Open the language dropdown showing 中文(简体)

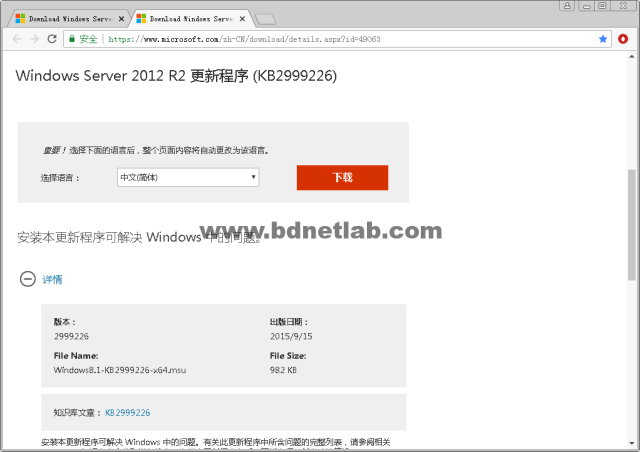click(188, 177)
